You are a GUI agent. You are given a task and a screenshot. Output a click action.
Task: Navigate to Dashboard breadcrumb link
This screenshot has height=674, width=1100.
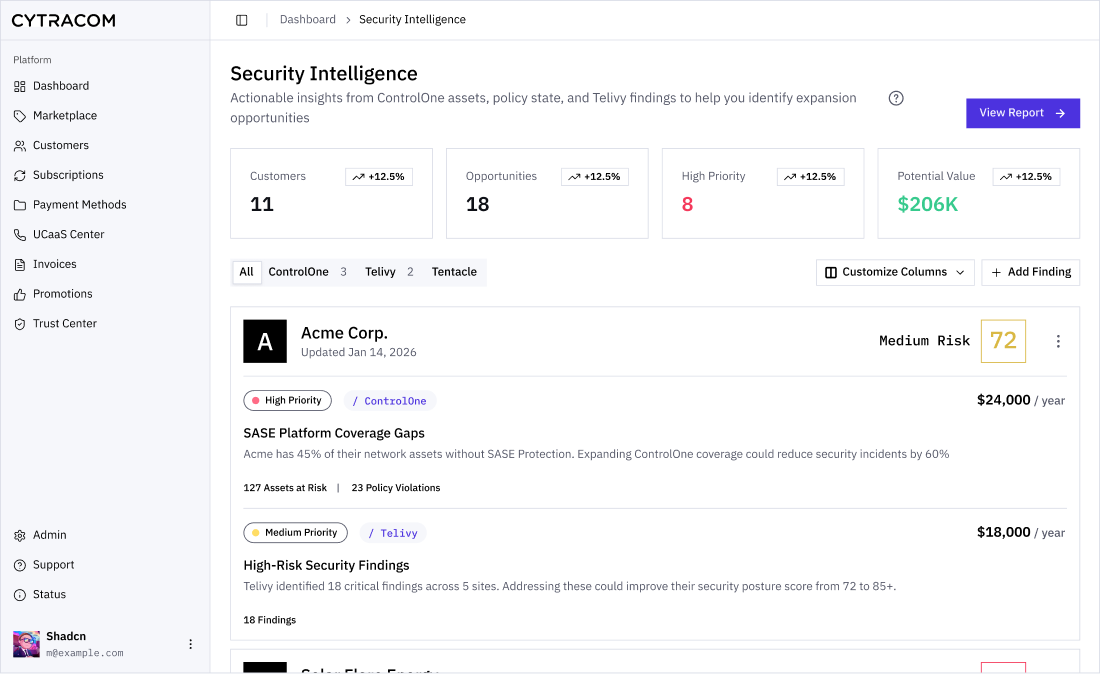pos(307,20)
